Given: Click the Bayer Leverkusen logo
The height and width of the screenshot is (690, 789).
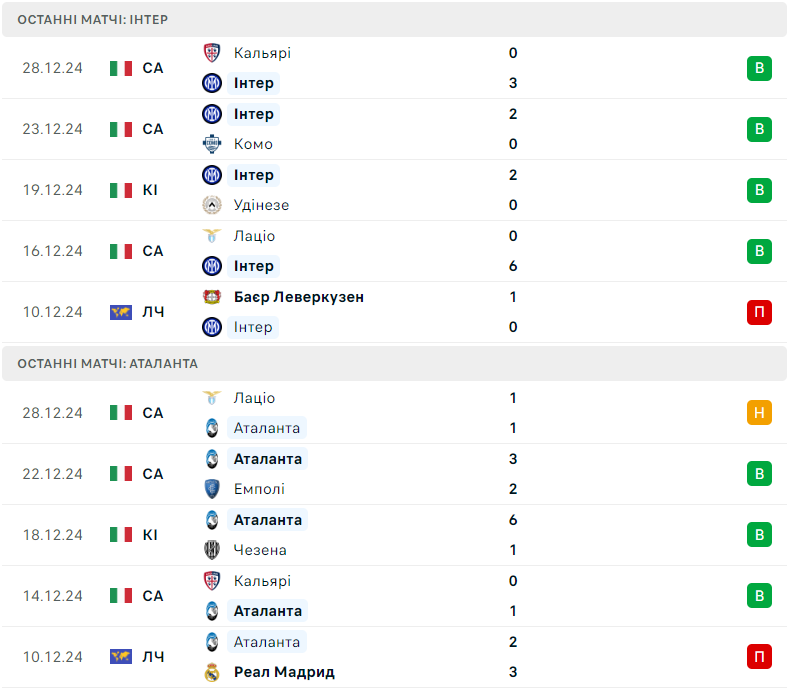Looking at the screenshot, I should click(x=211, y=297).
